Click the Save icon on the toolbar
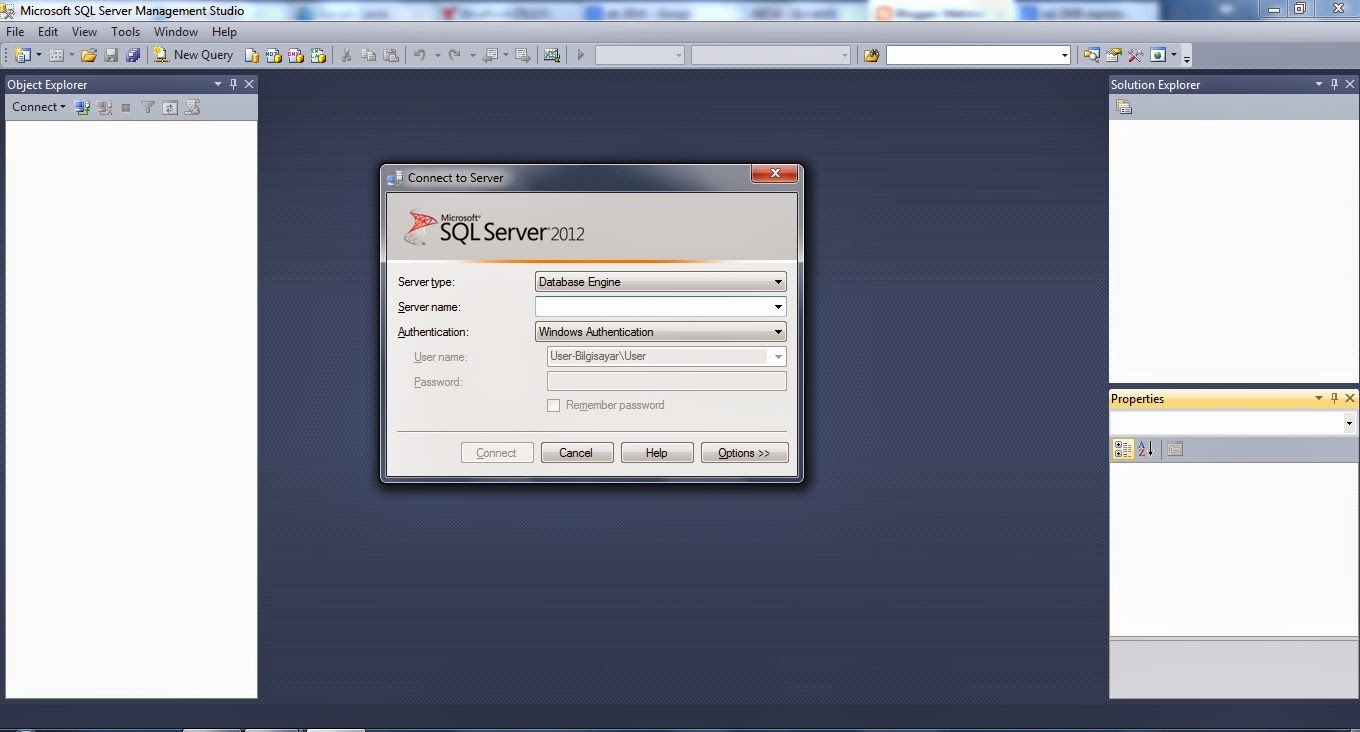The width and height of the screenshot is (1360, 732). click(x=111, y=55)
